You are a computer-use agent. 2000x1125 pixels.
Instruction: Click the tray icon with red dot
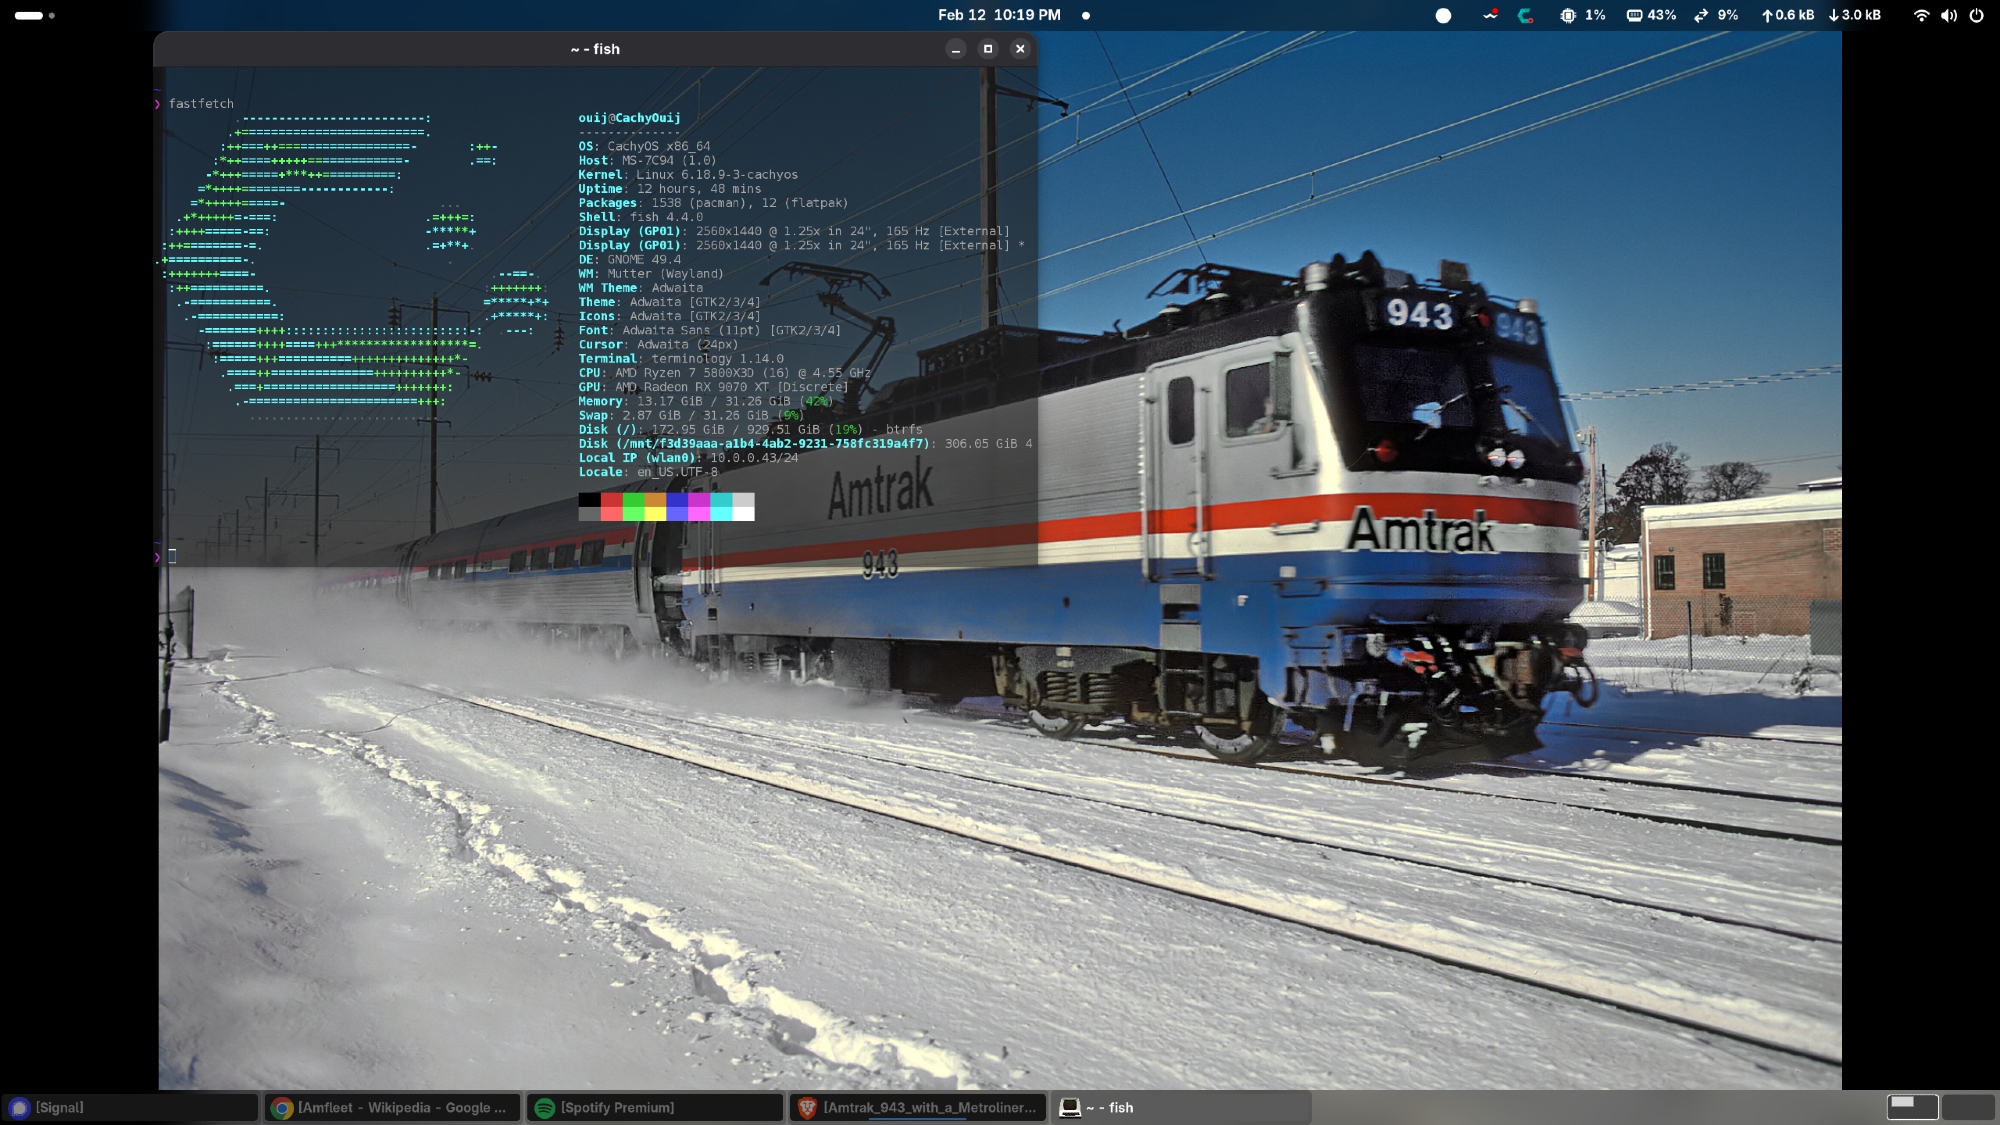(x=1490, y=15)
